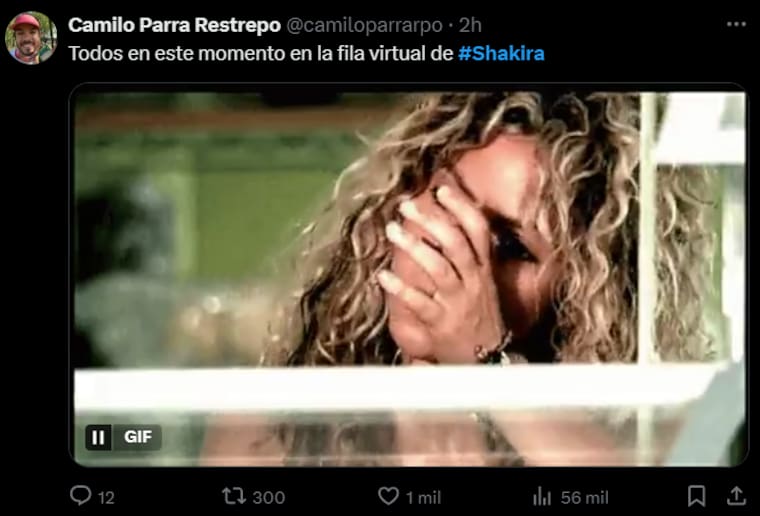Pause the playing GIF
This screenshot has width=760, height=516.
(98, 438)
